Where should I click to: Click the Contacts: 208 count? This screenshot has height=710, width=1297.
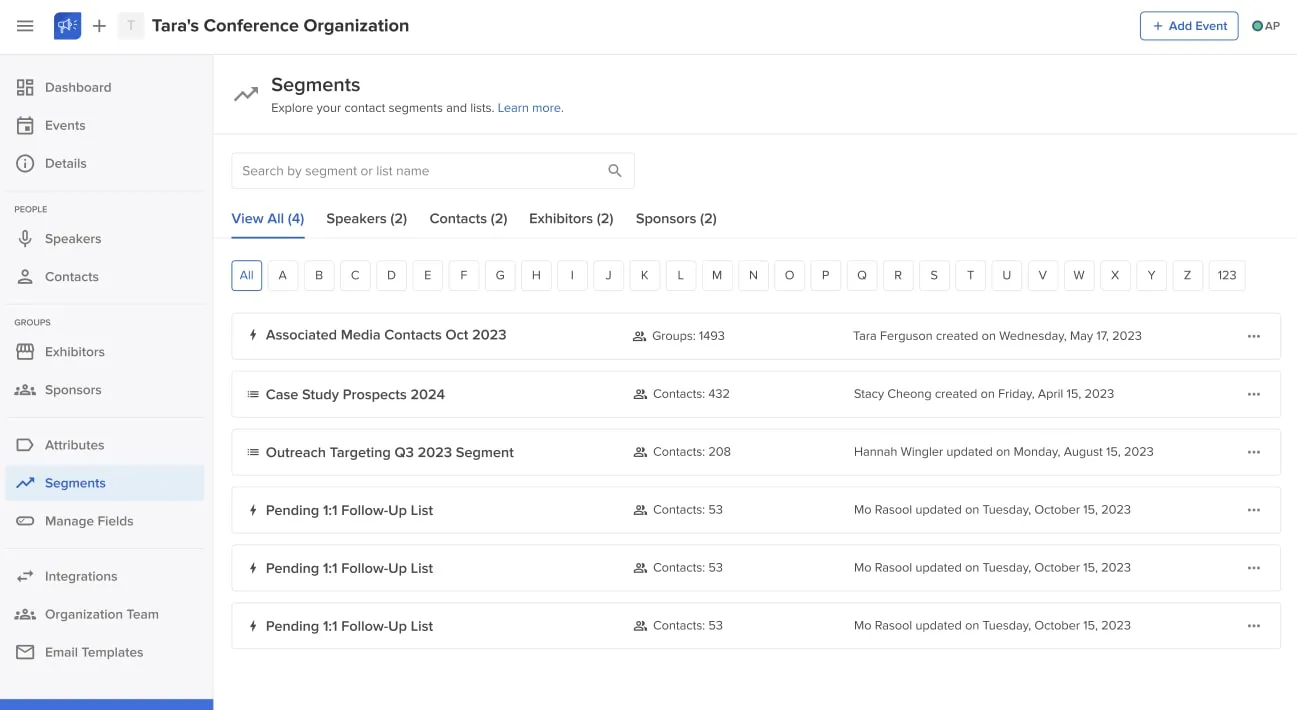(x=692, y=452)
